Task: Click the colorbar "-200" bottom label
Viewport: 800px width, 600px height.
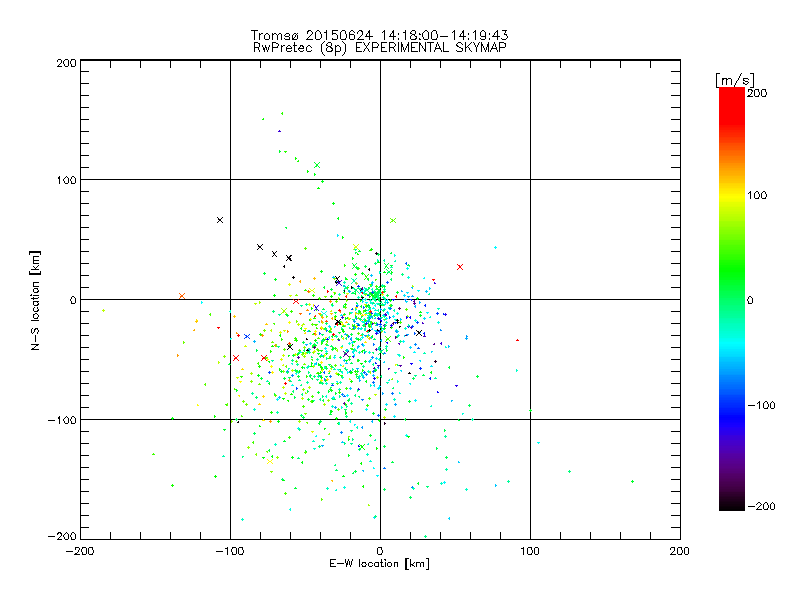Action: [x=761, y=506]
